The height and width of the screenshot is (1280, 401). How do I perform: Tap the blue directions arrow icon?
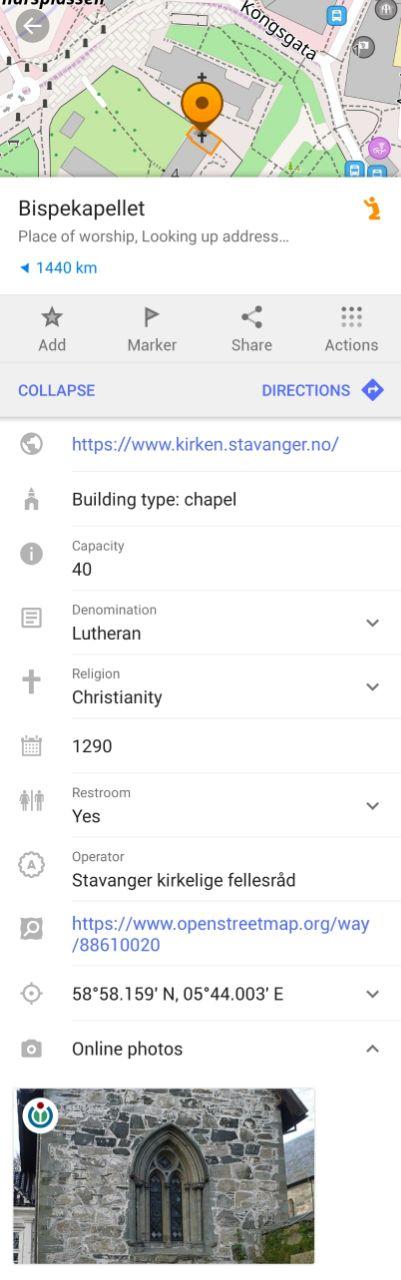tap(373, 390)
